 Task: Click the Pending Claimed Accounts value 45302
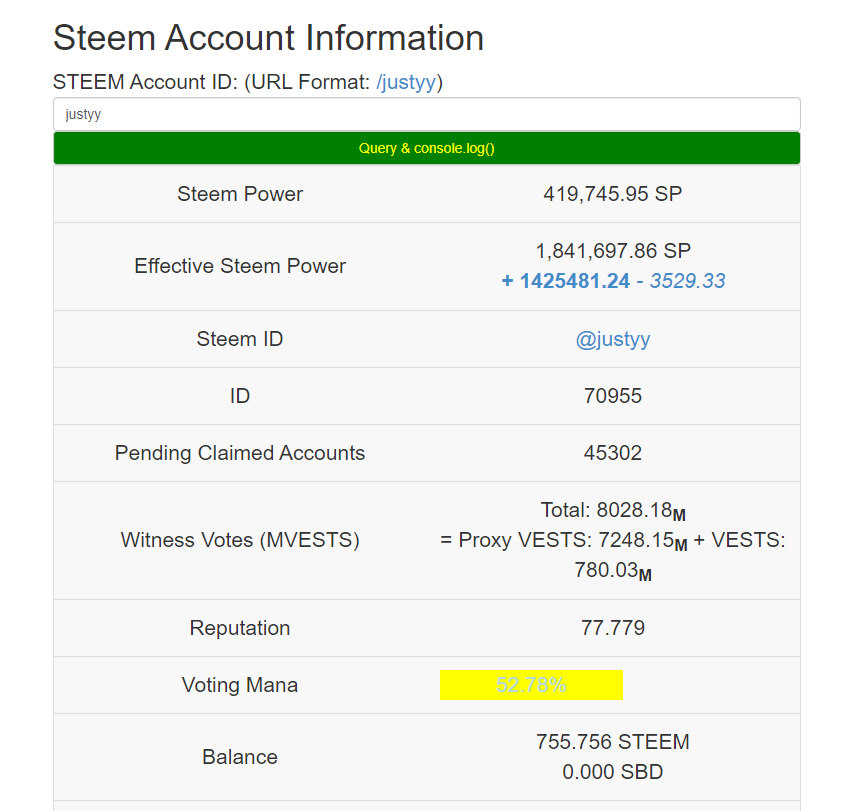tap(613, 453)
